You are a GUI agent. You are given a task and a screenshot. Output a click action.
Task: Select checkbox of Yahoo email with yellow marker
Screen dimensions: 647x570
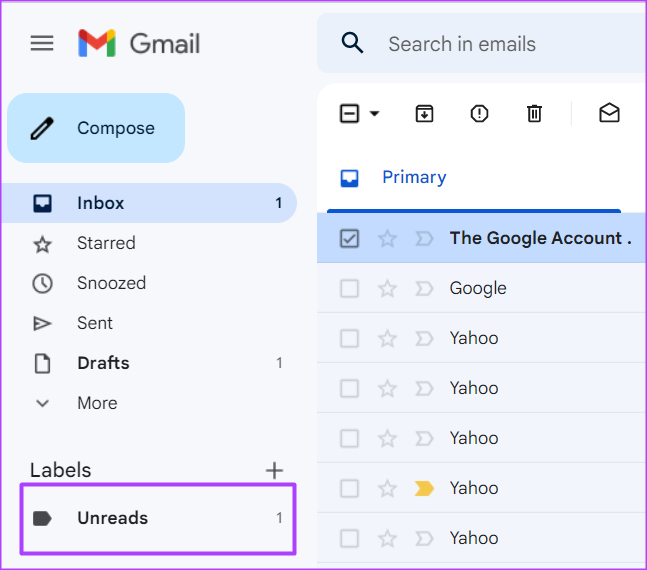[349, 488]
